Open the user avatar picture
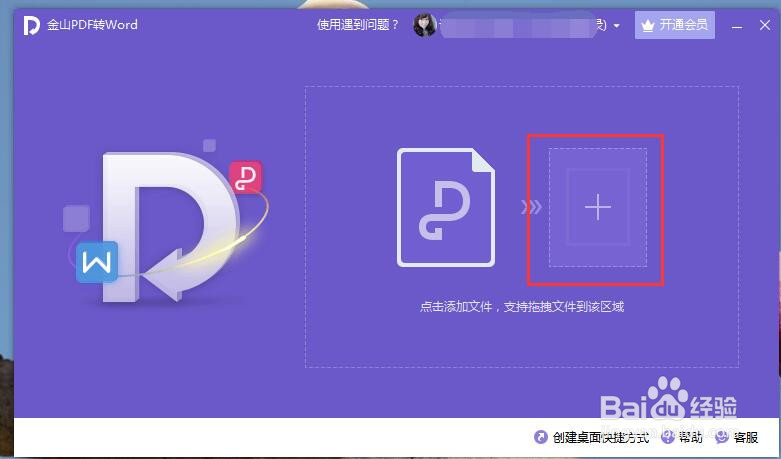781x459 pixels. click(425, 25)
